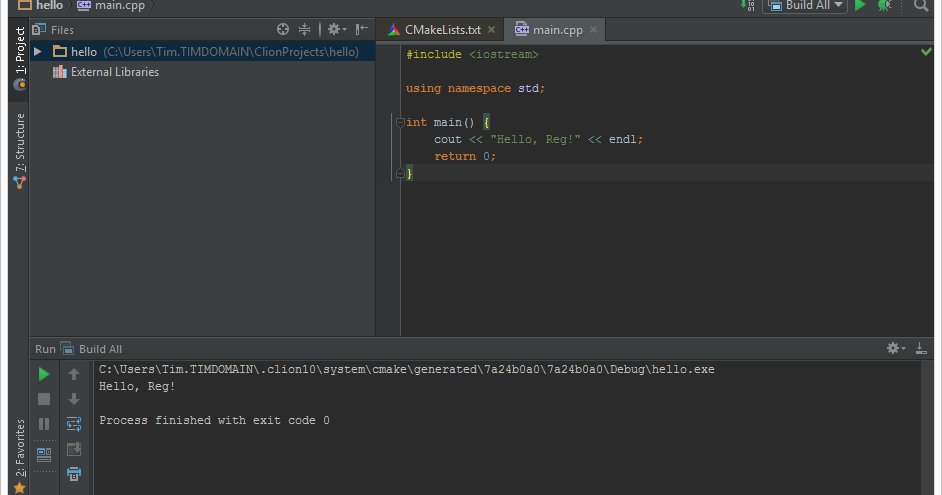Collapse main() using the fold marker at int main
Screen dimensions: 942x495
click(x=400, y=123)
